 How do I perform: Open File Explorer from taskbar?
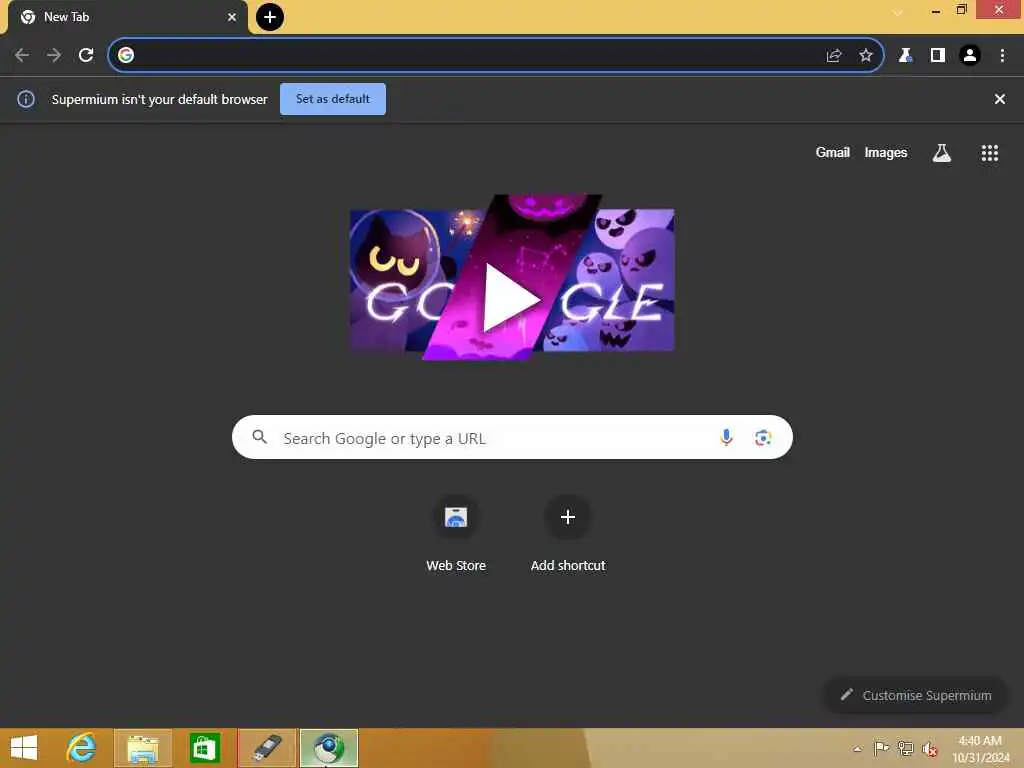(x=143, y=748)
